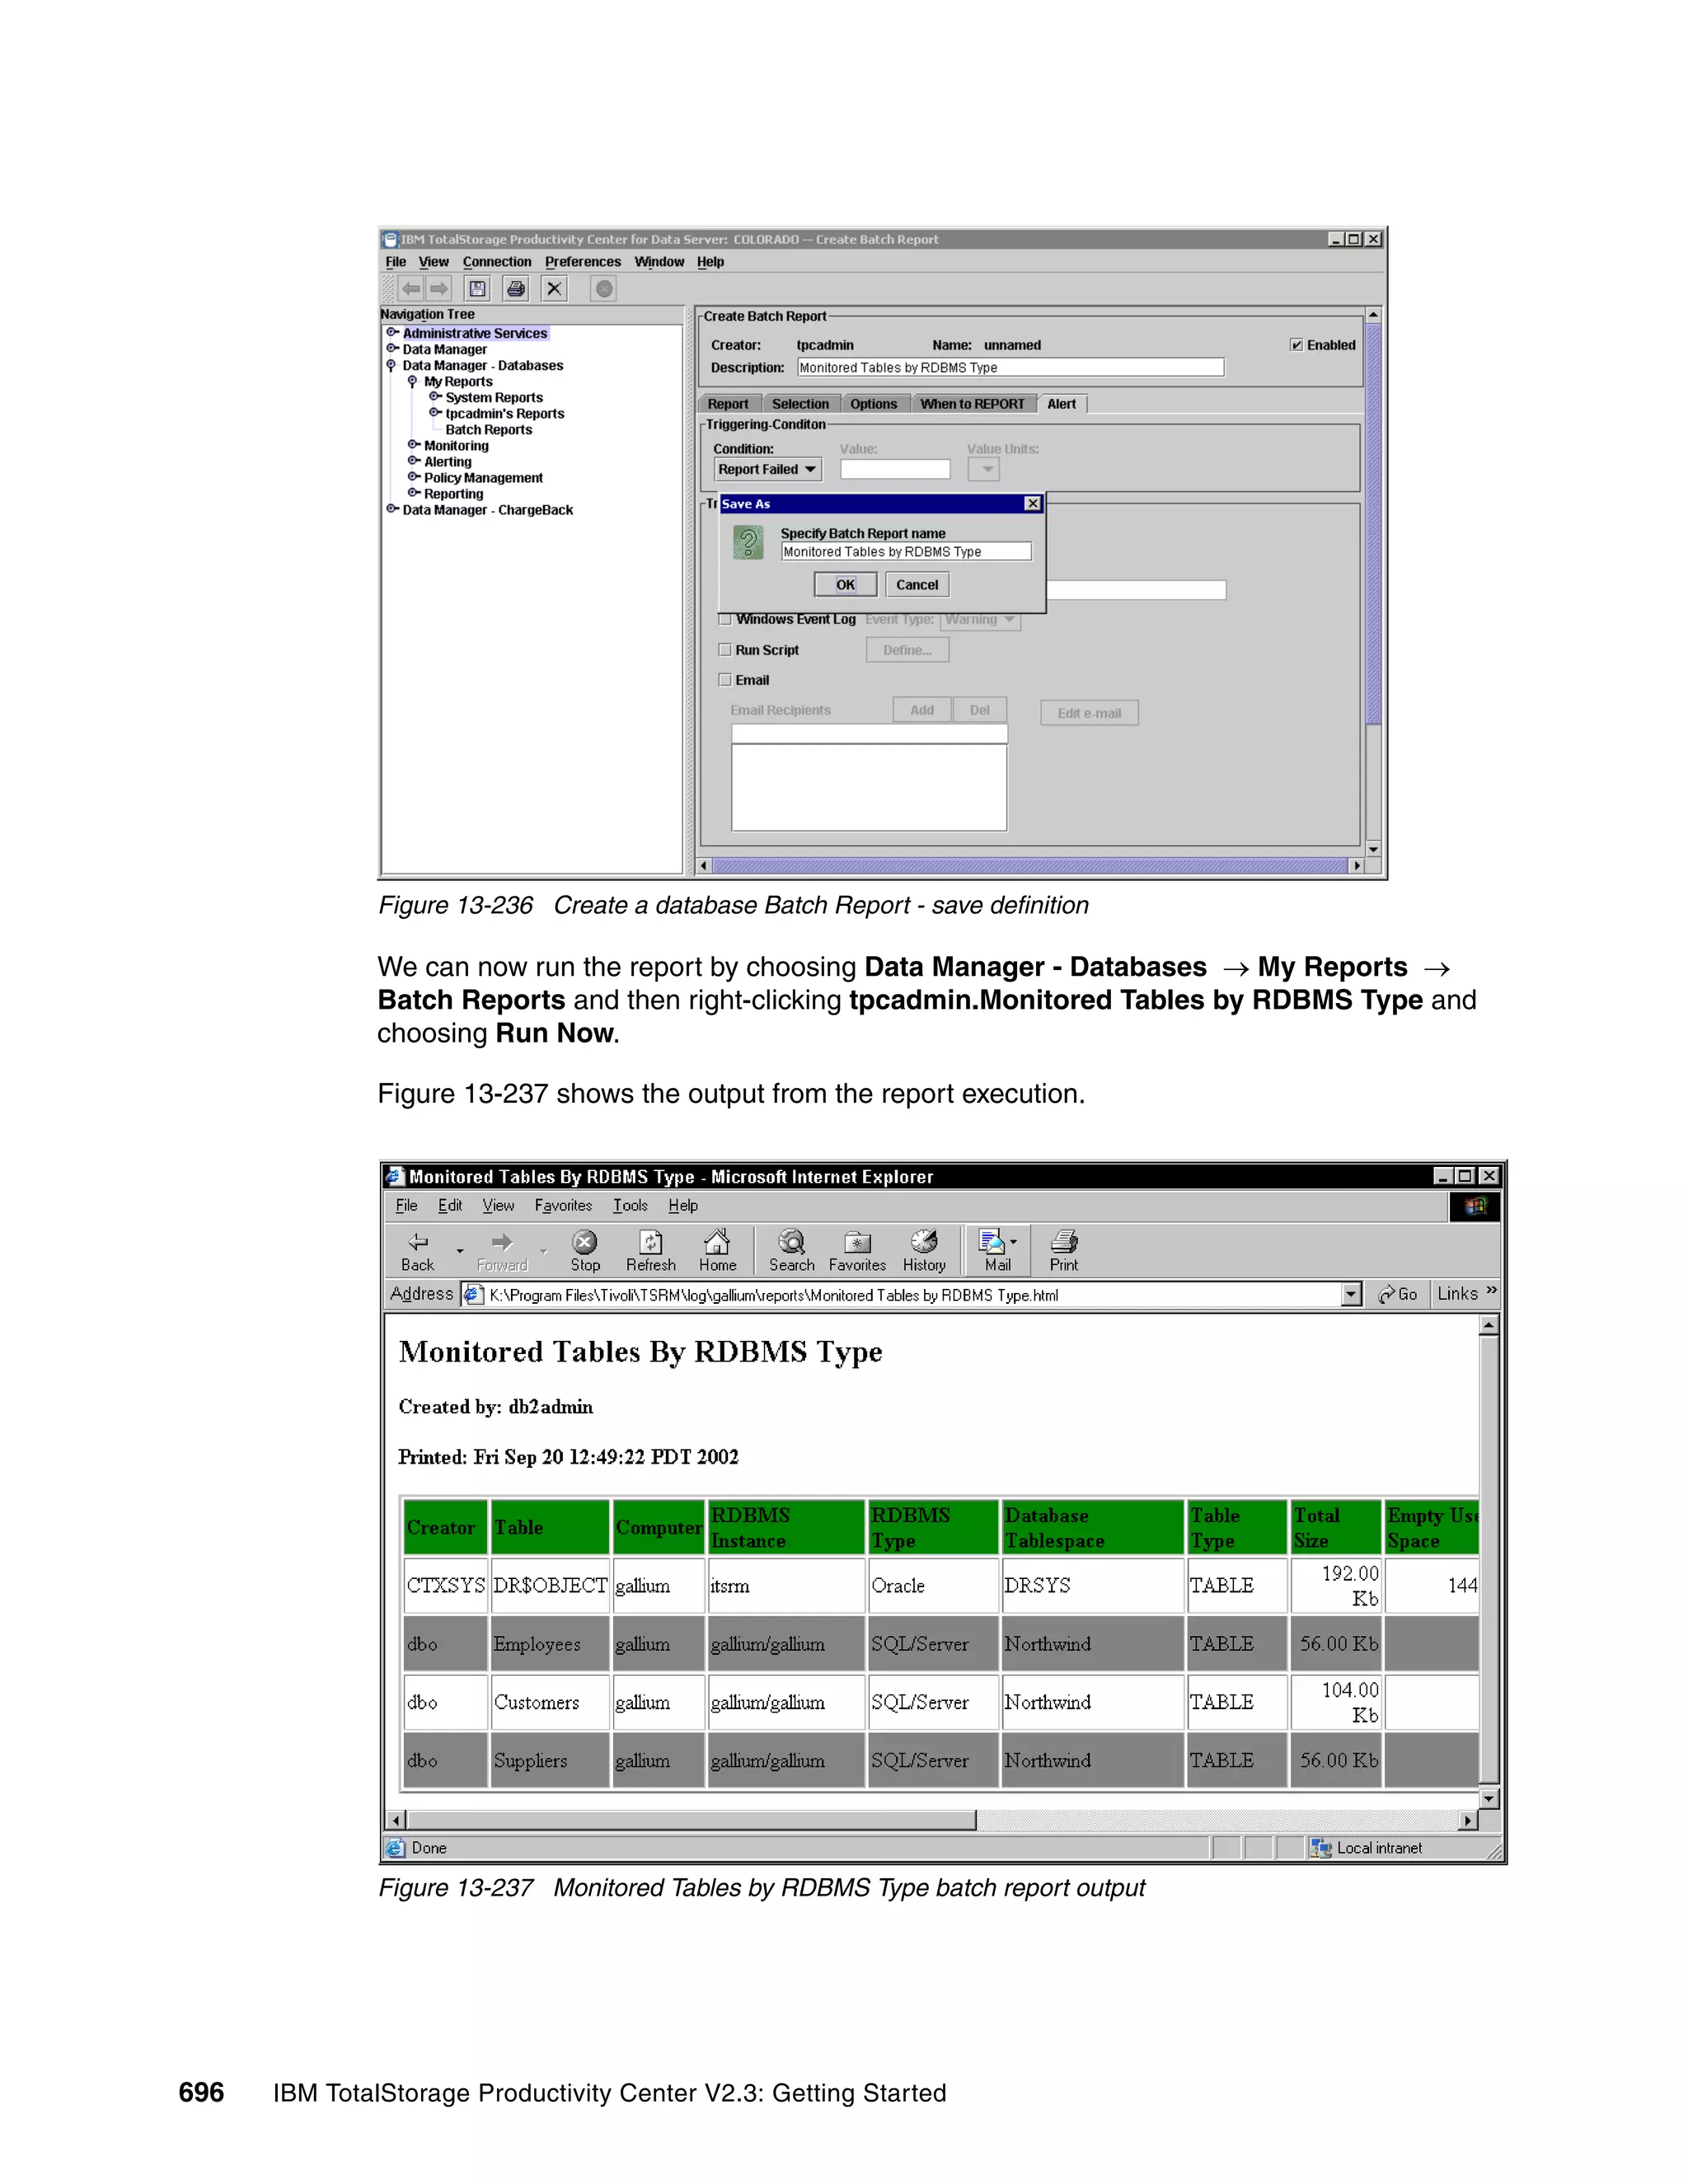1688x2184 pixels.
Task: Click the vertical scrollbar thumb in Create Batch Report
Action: tap(1373, 525)
